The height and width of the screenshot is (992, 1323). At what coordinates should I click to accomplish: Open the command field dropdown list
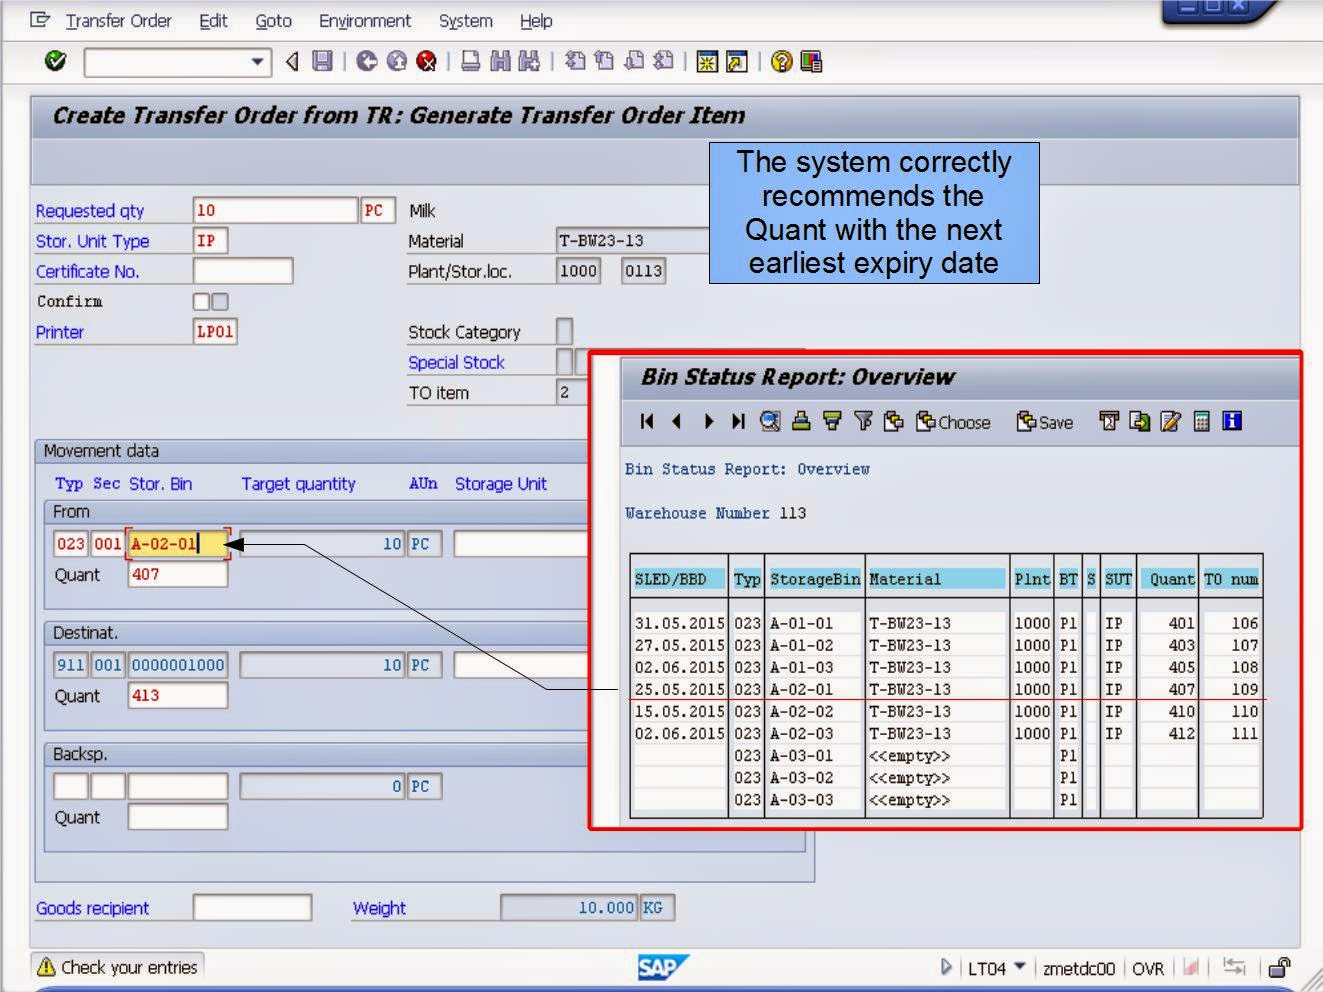(257, 62)
